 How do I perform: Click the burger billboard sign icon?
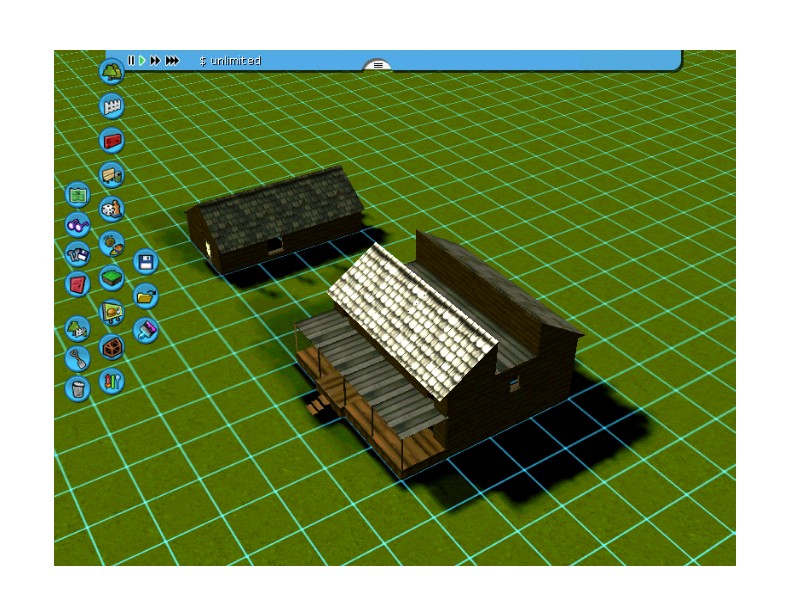click(112, 312)
